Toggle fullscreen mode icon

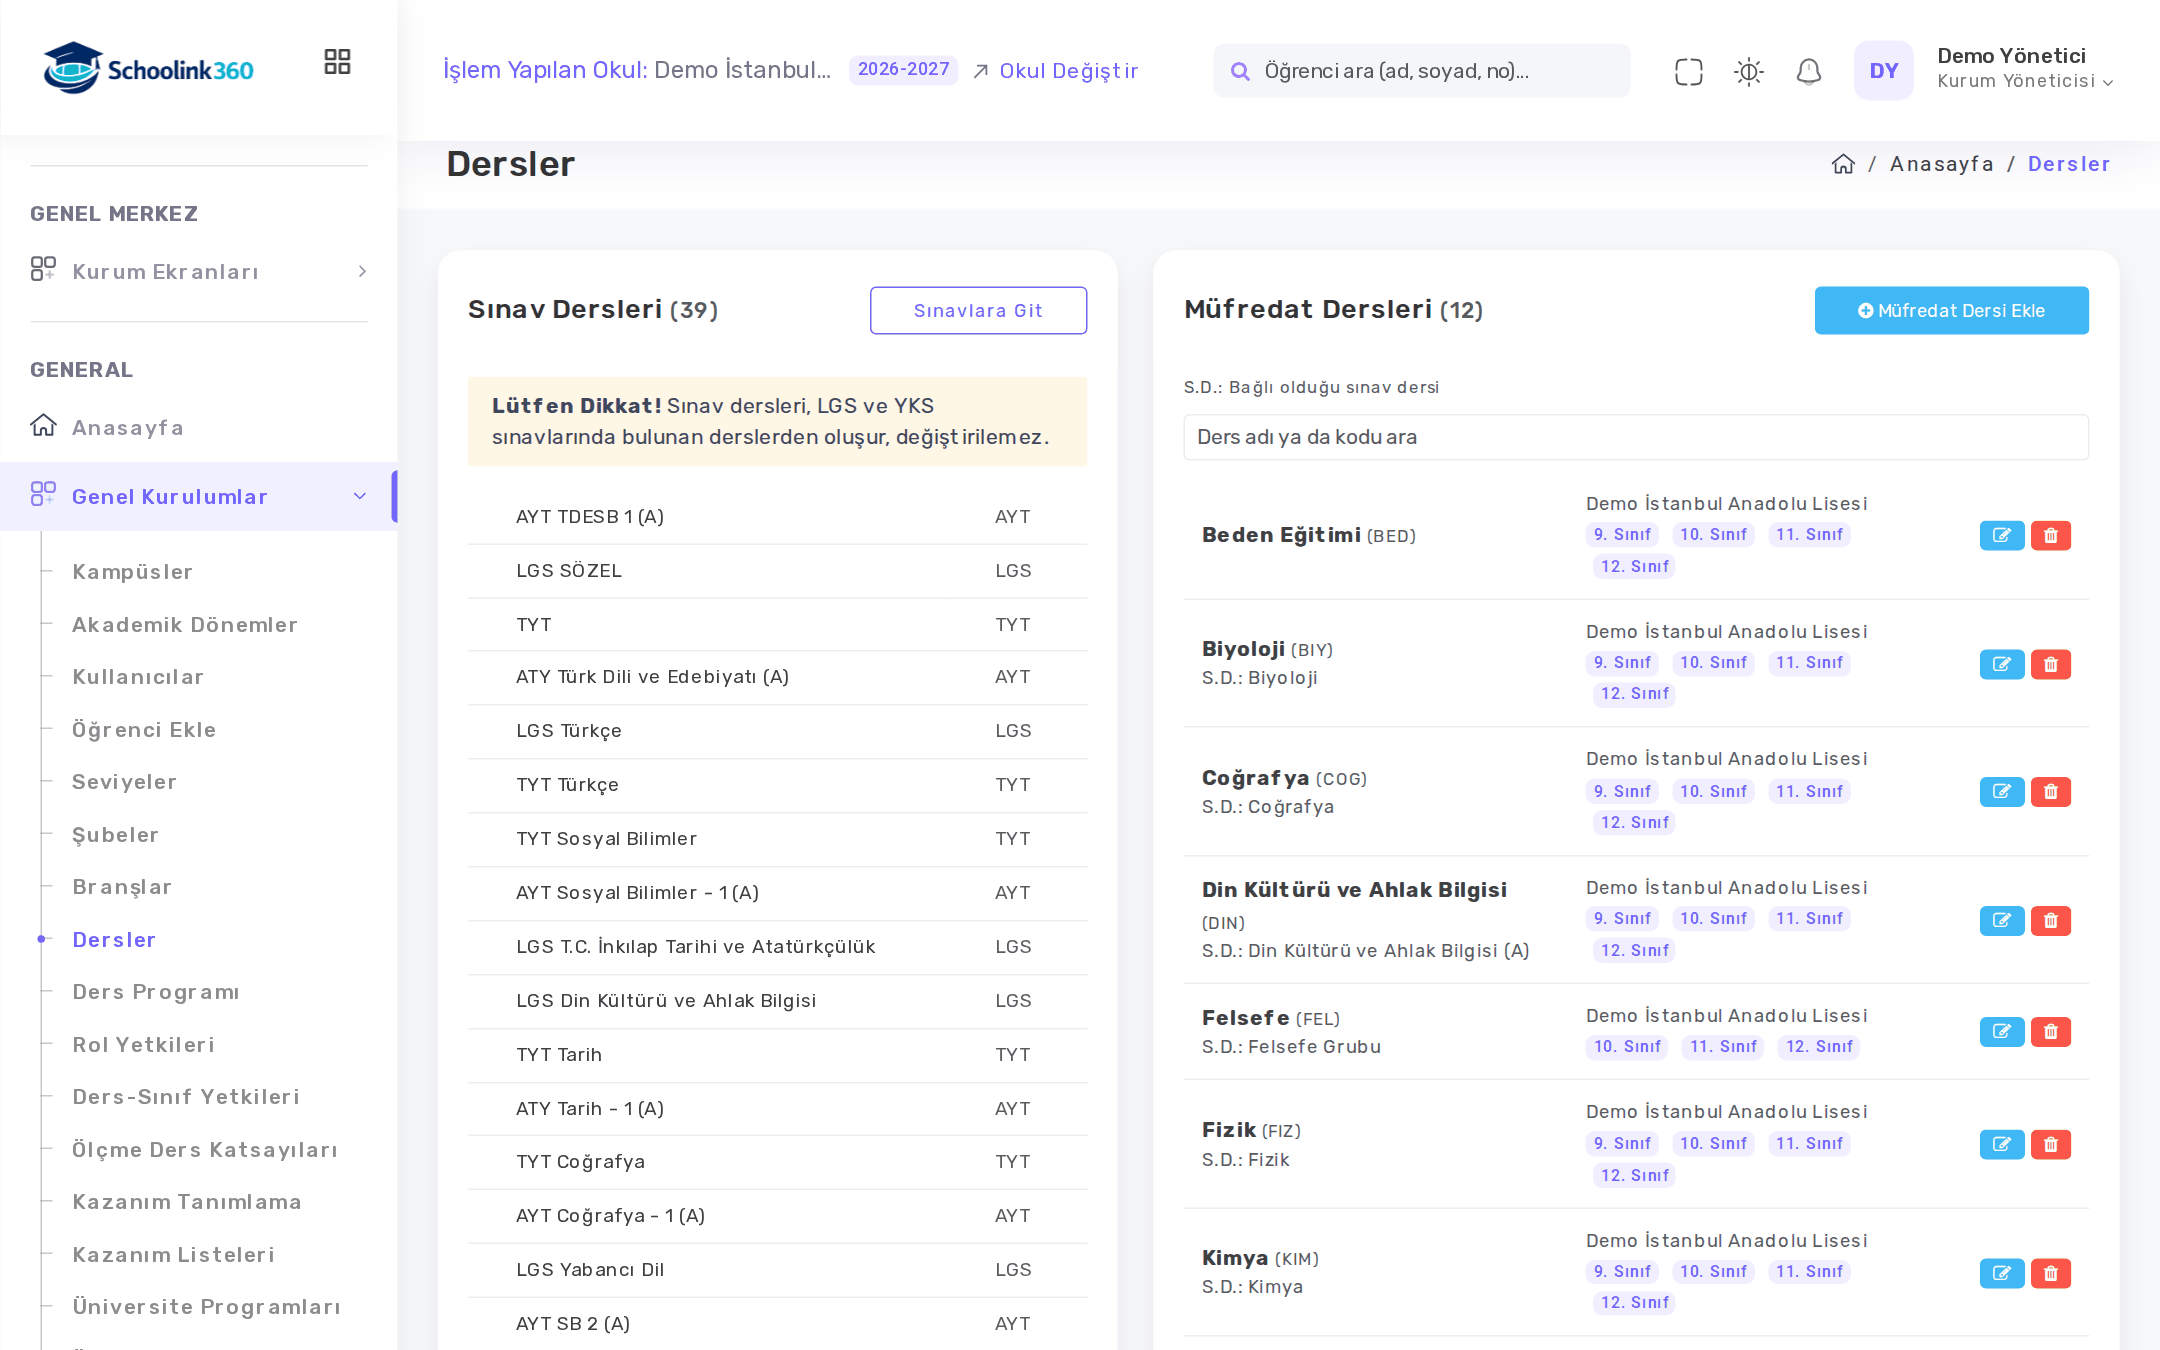[1688, 71]
